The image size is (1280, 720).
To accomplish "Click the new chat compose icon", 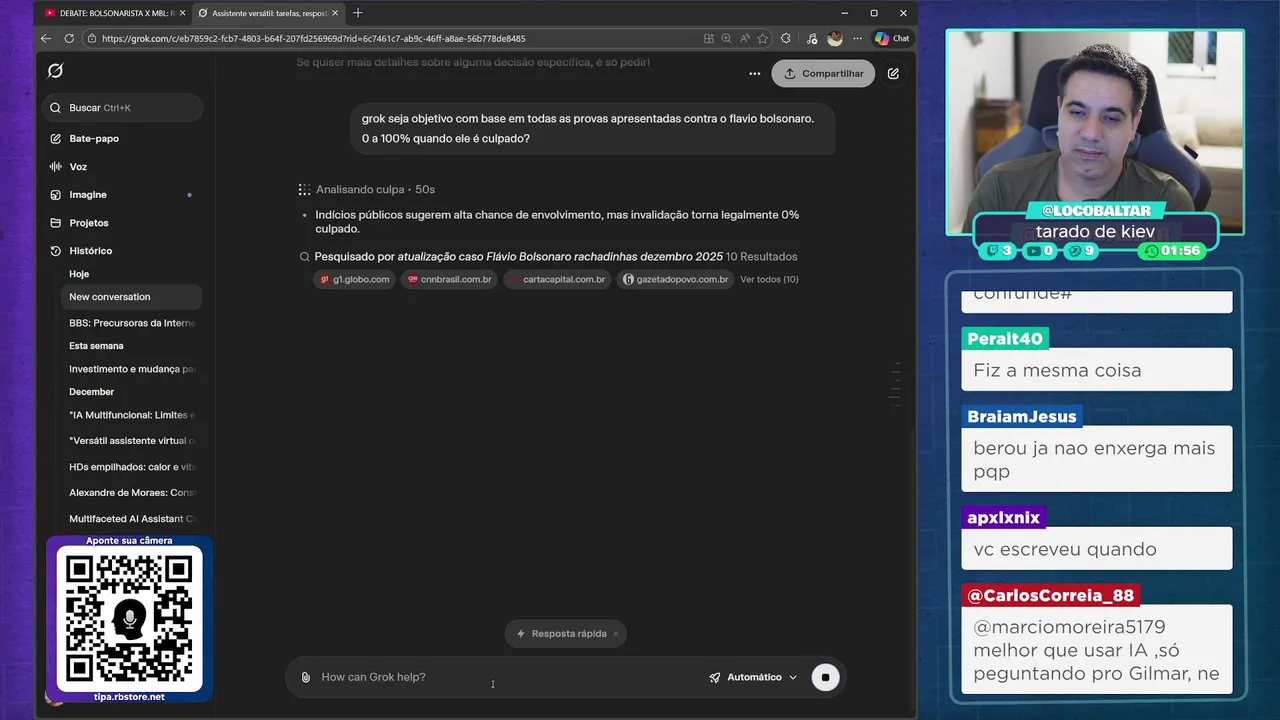I will point(893,74).
